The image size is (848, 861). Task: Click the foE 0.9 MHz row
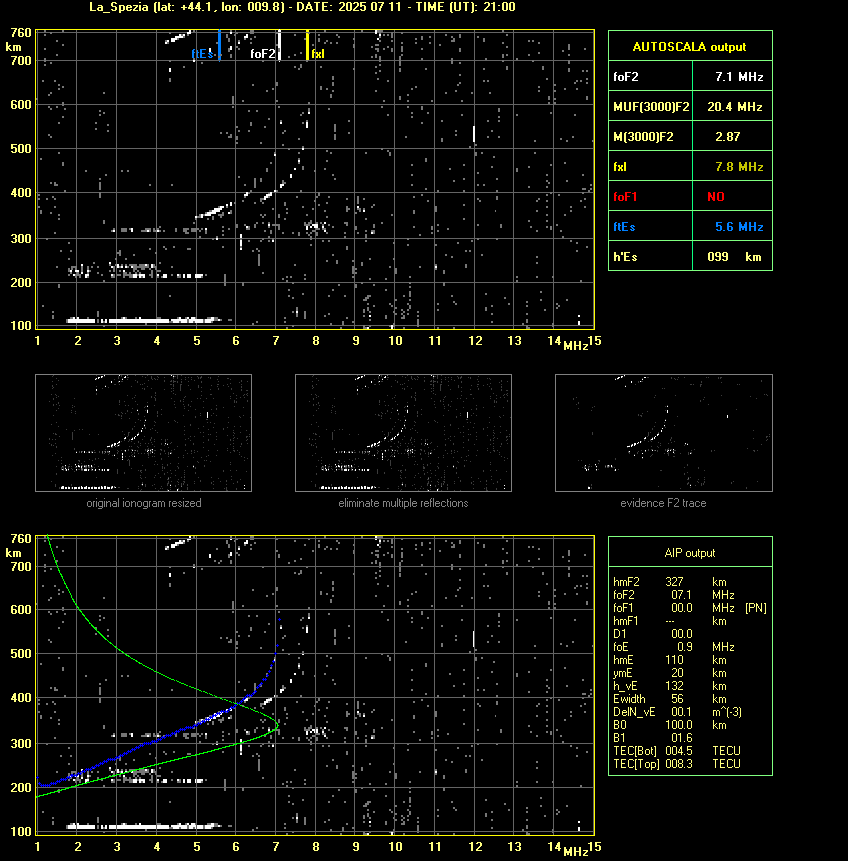point(674,647)
